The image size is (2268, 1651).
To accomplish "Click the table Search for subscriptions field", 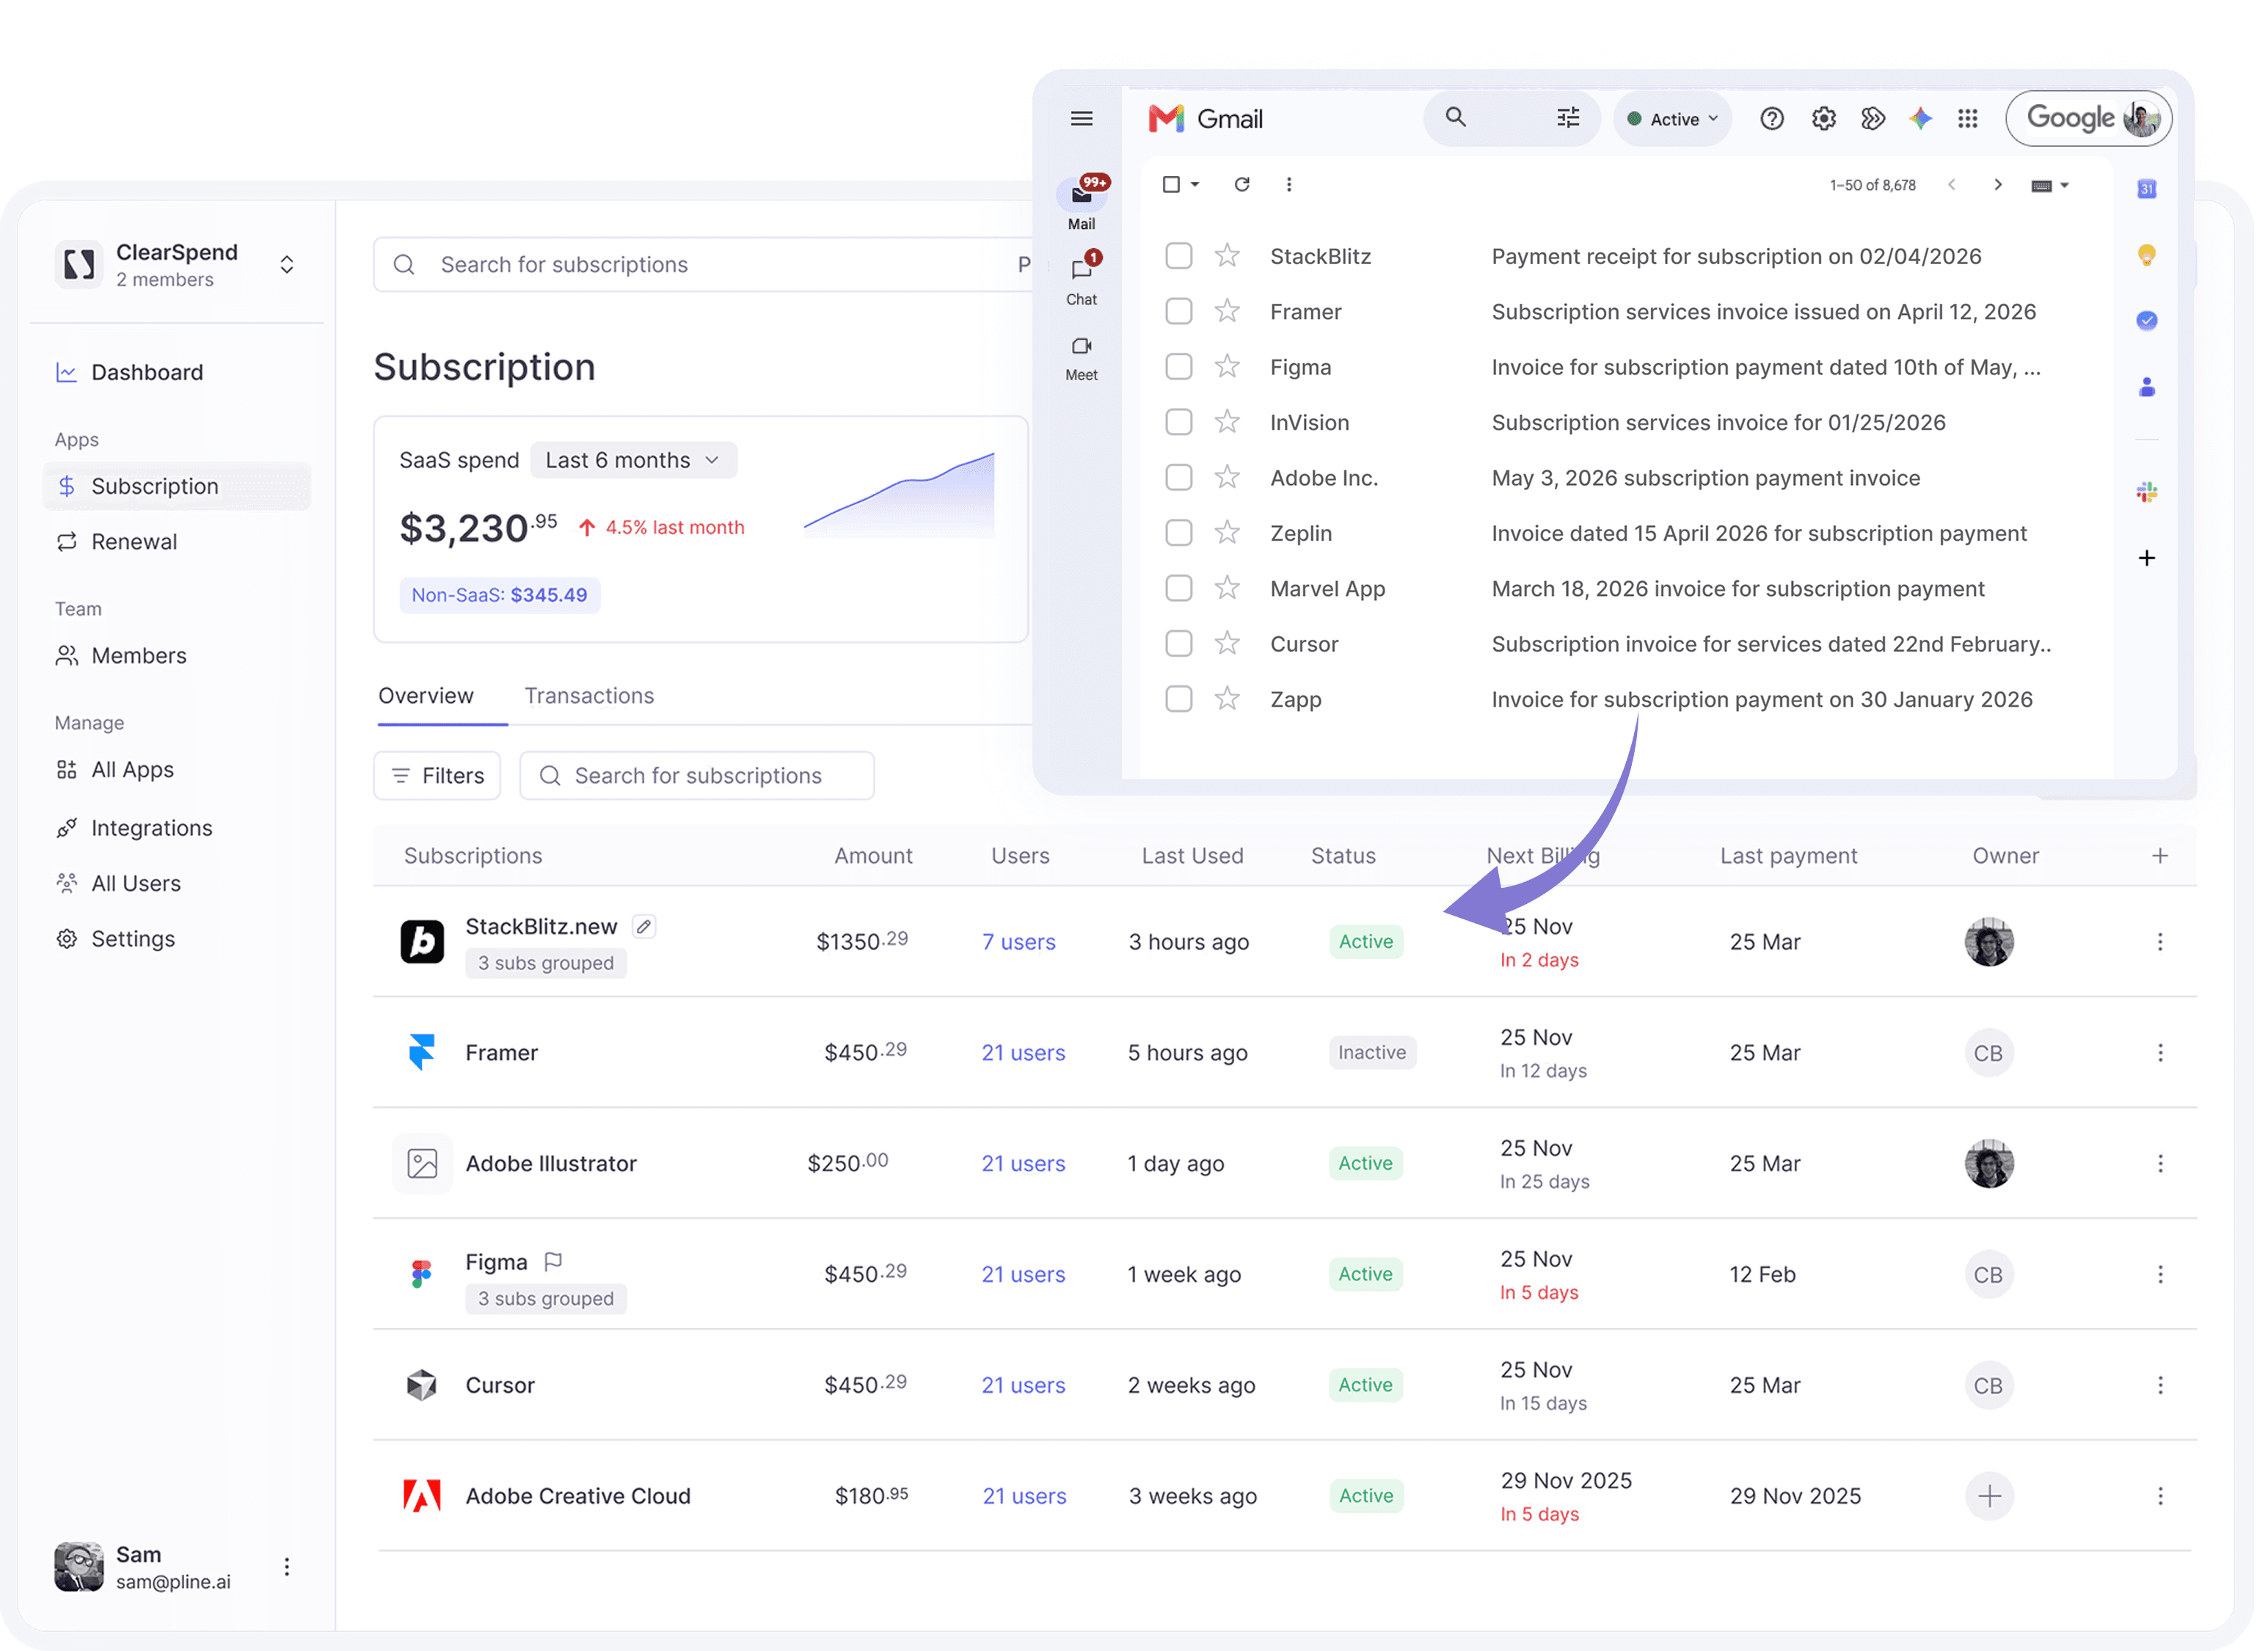I will (x=696, y=776).
